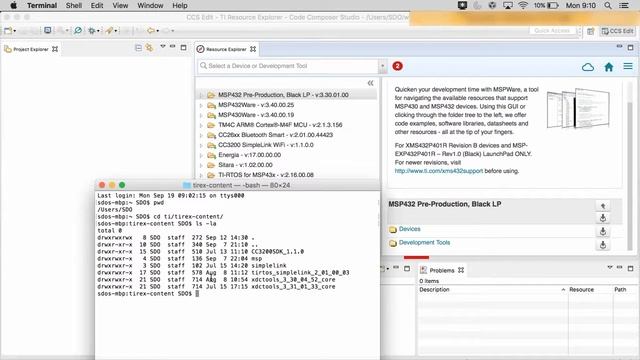Open the Window menu
This screenshot has height=360, width=640.
(x=150, y=5)
